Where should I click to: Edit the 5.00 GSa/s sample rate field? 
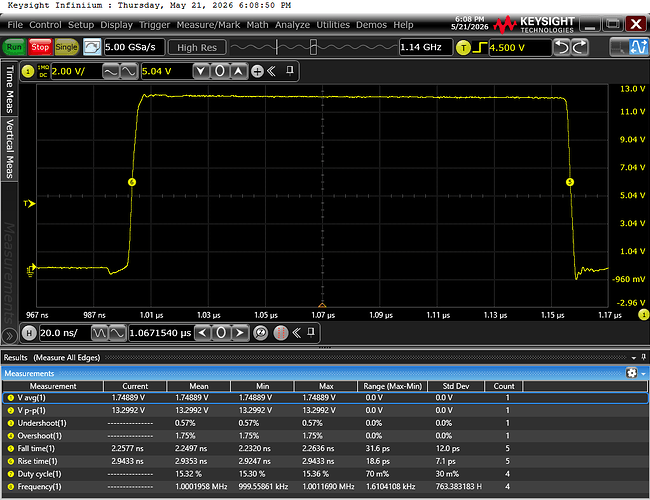tap(134, 47)
